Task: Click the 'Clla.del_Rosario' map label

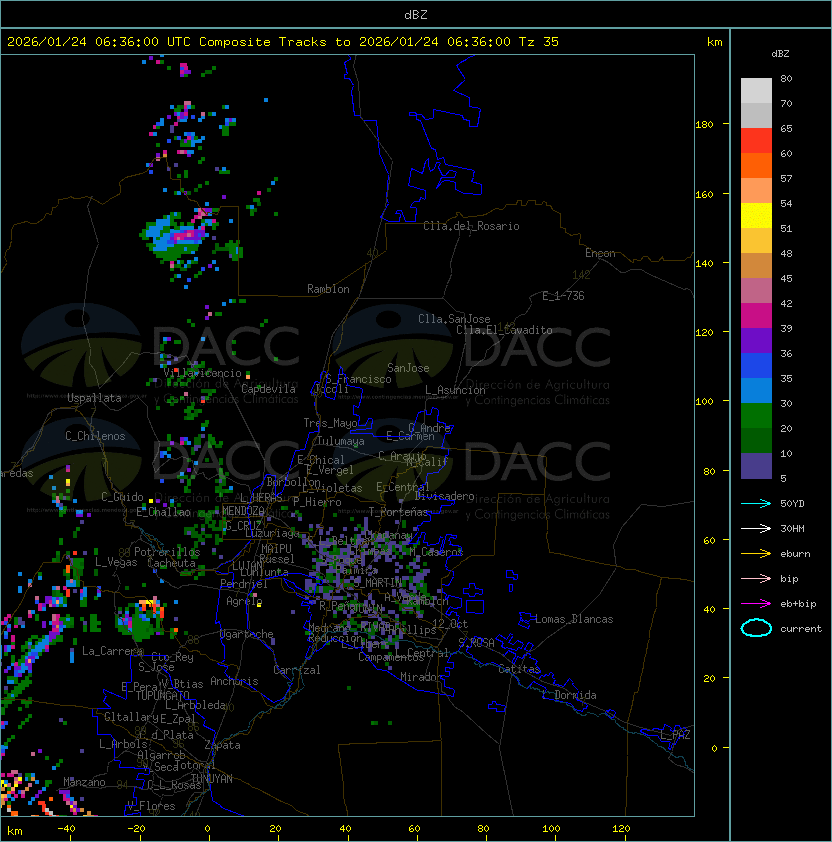Action: pyautogui.click(x=471, y=226)
